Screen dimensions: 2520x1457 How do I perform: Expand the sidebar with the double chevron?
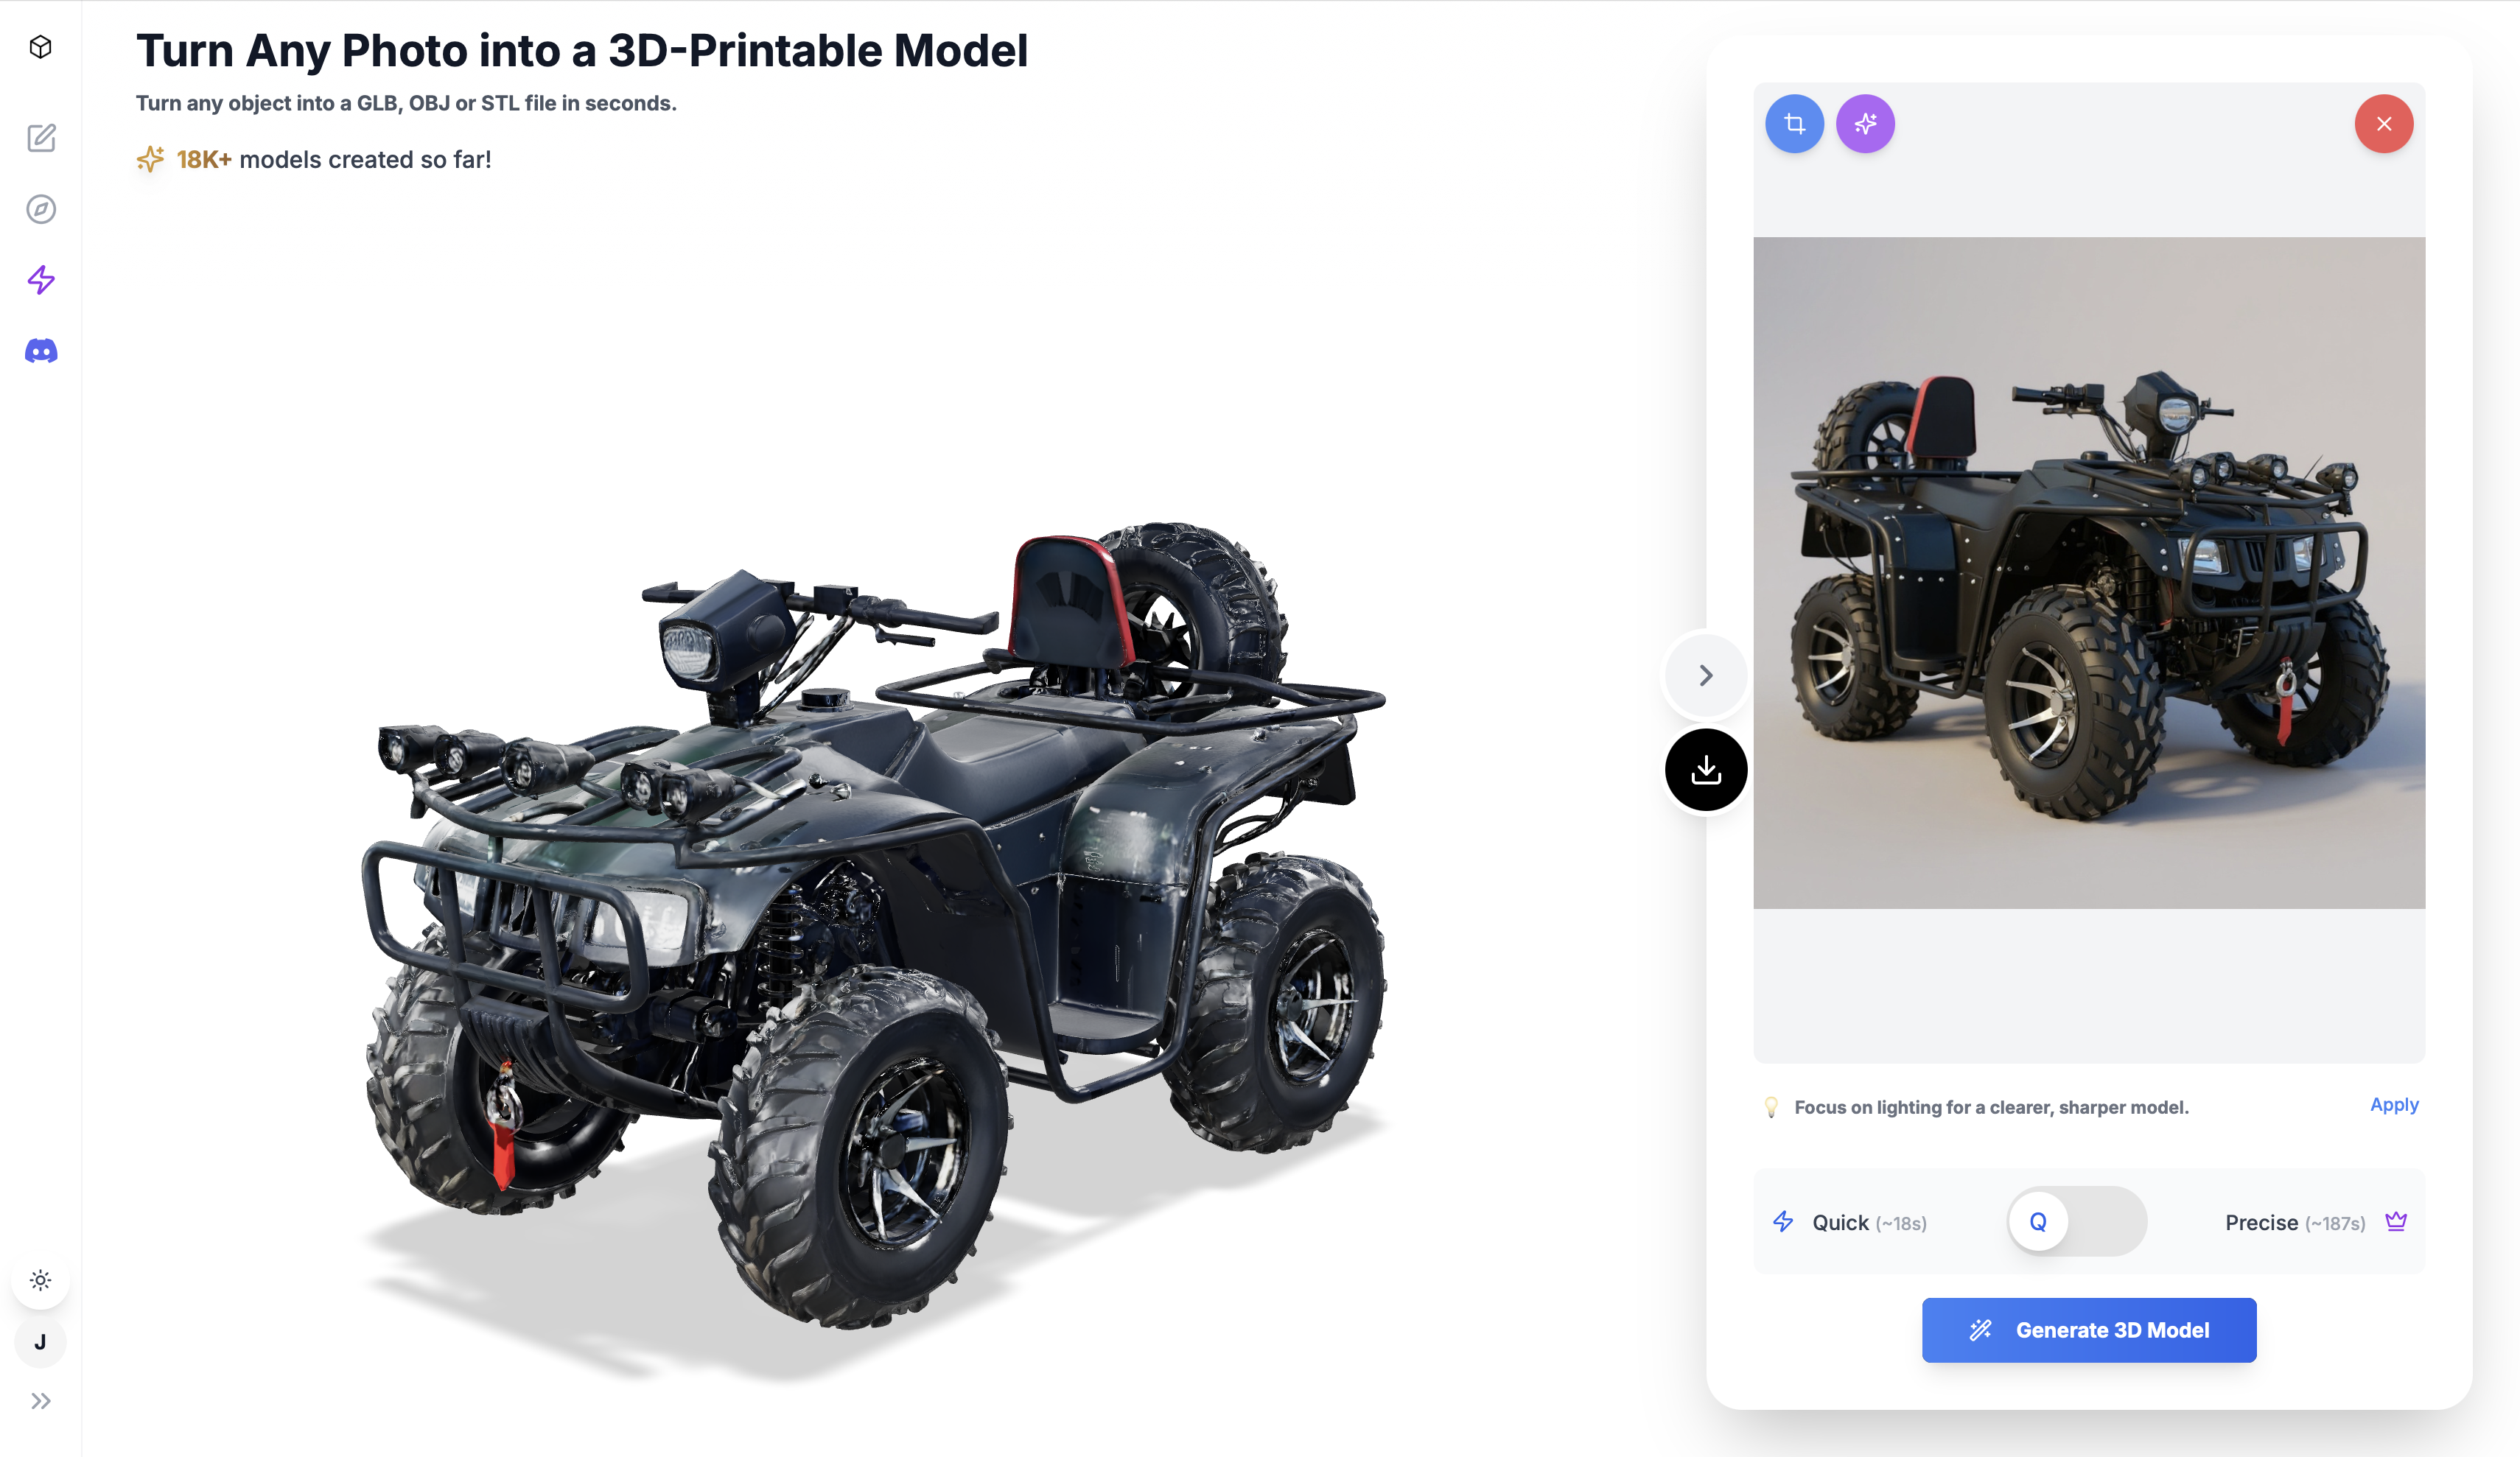tap(41, 1401)
